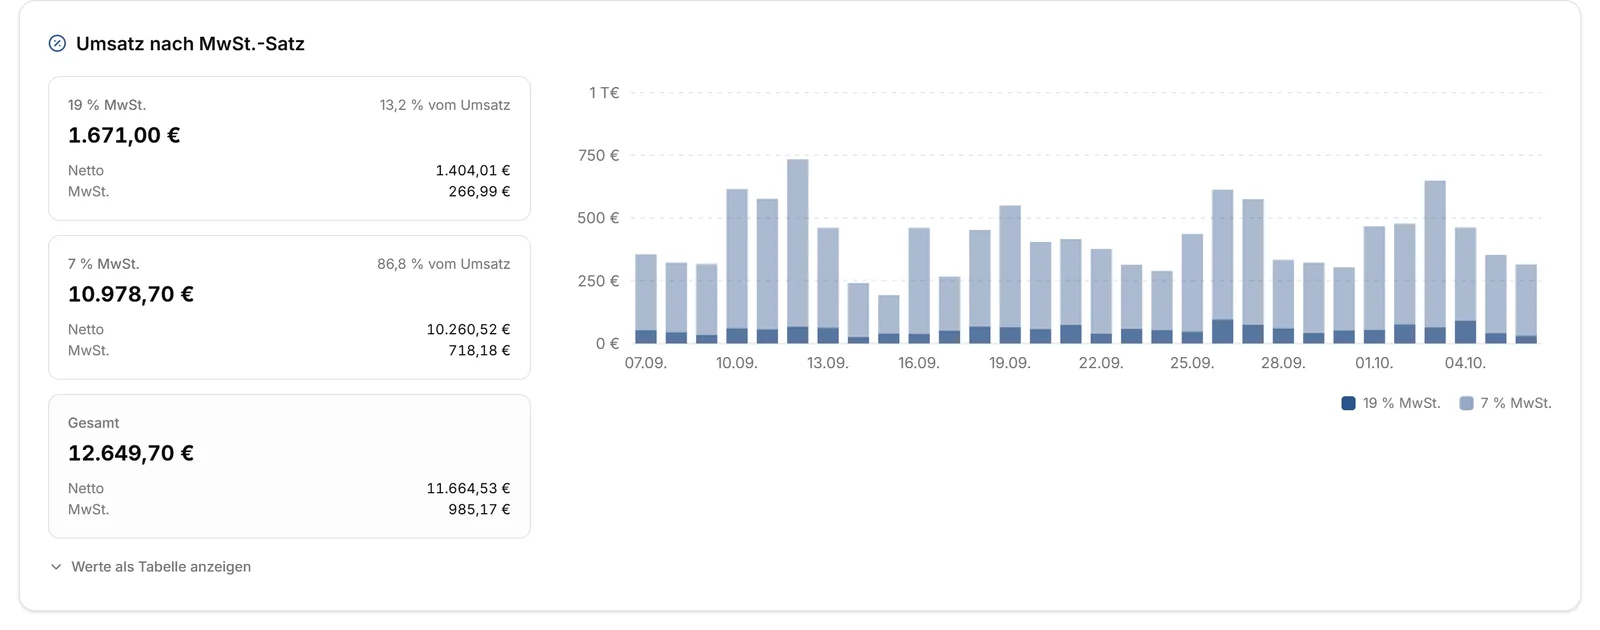Click tax value 718,18 €
This screenshot has width=1600, height=630.
(479, 350)
